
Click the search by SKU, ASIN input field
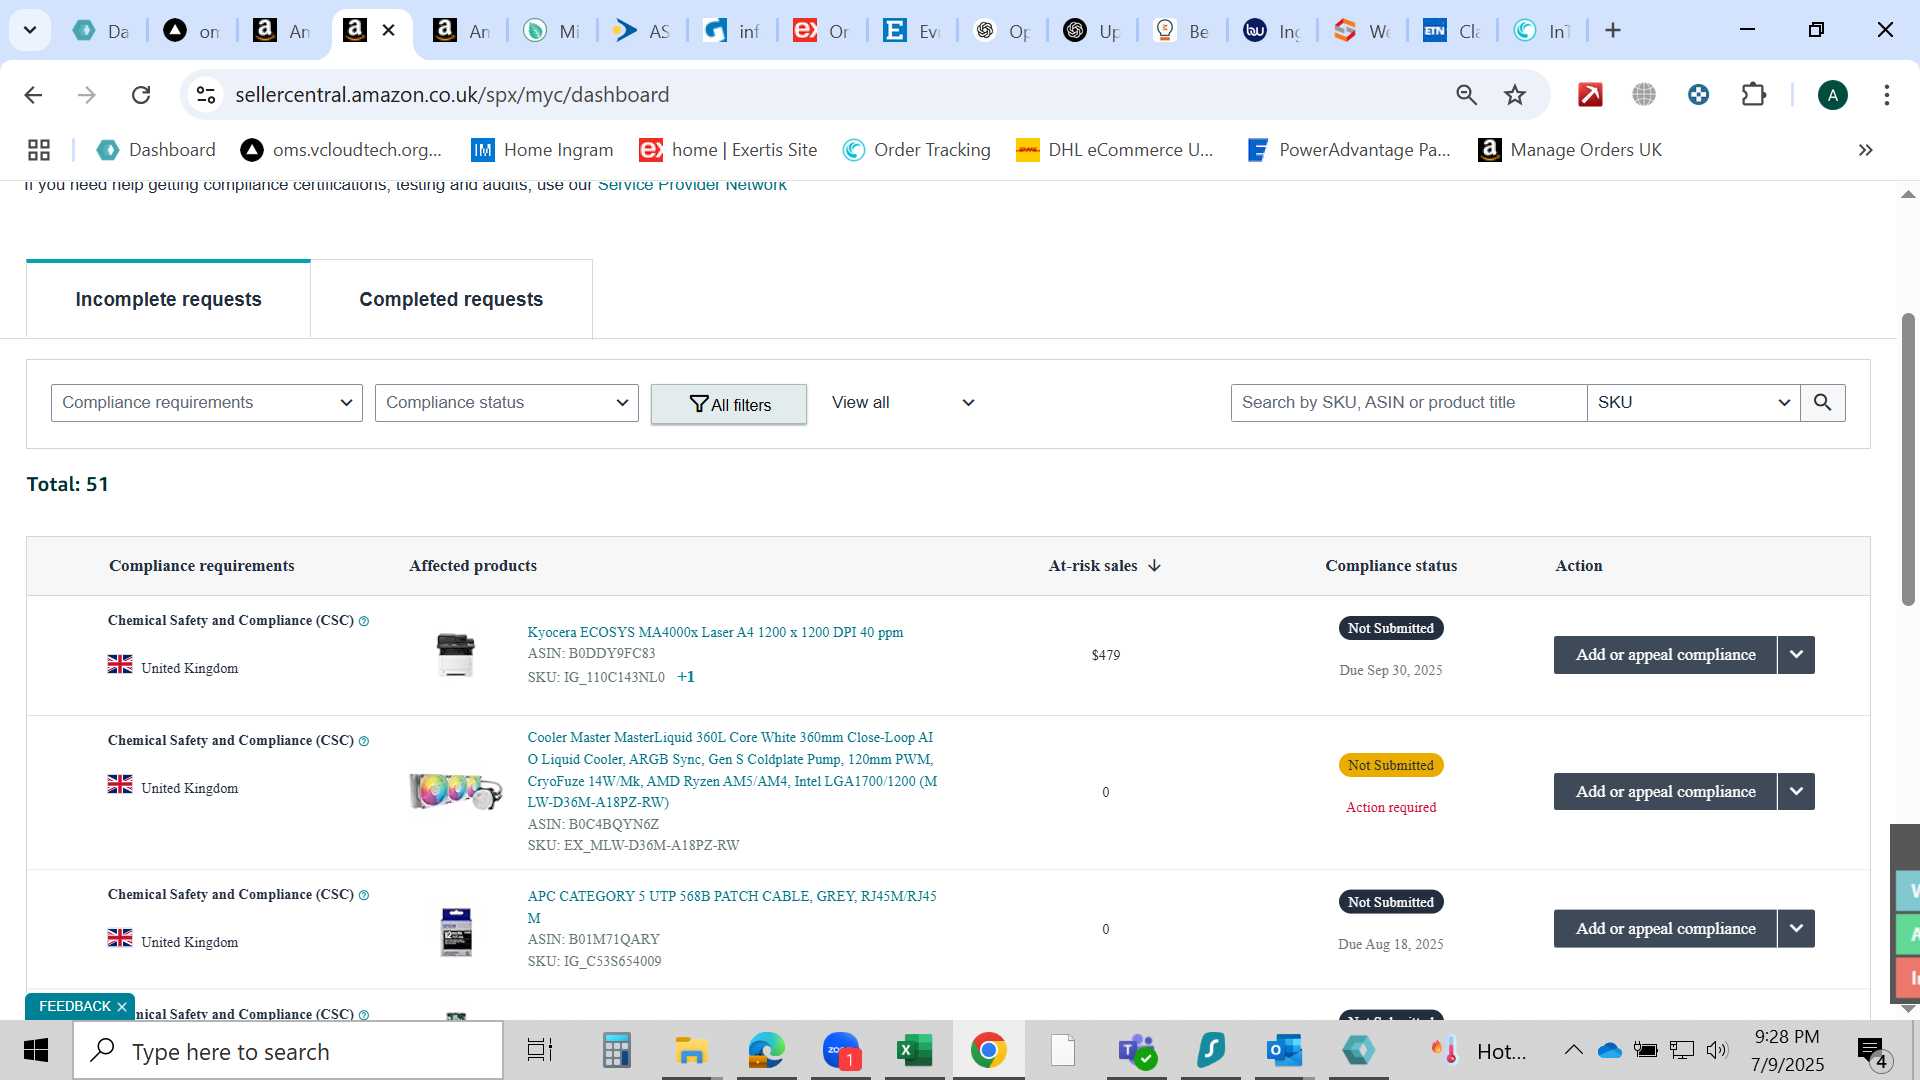click(1408, 402)
